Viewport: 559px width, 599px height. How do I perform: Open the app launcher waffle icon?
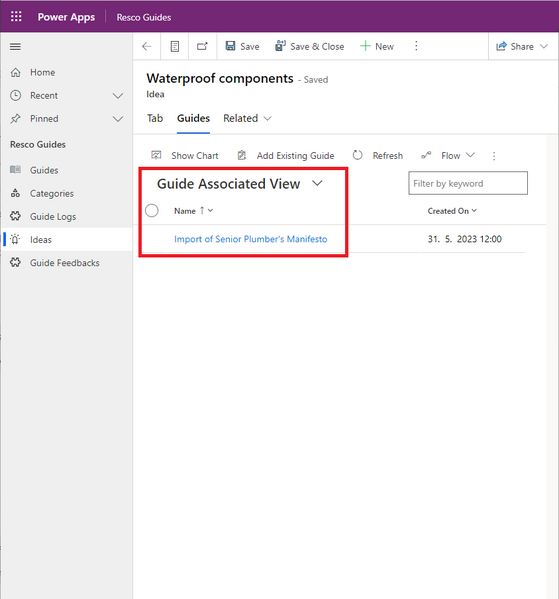pos(16,17)
